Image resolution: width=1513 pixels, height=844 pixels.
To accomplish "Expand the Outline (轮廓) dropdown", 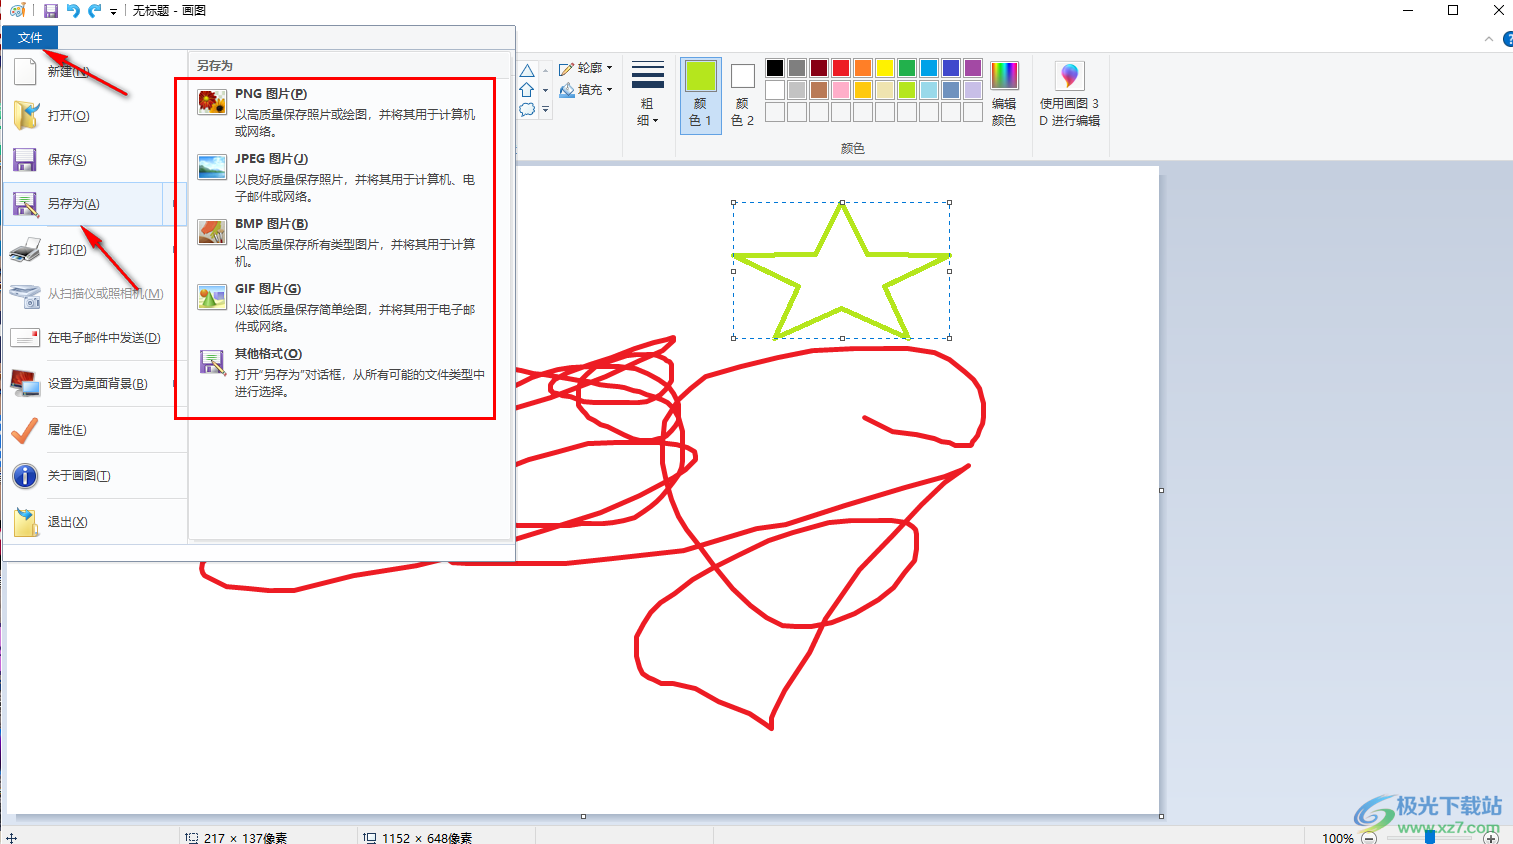I will (586, 68).
